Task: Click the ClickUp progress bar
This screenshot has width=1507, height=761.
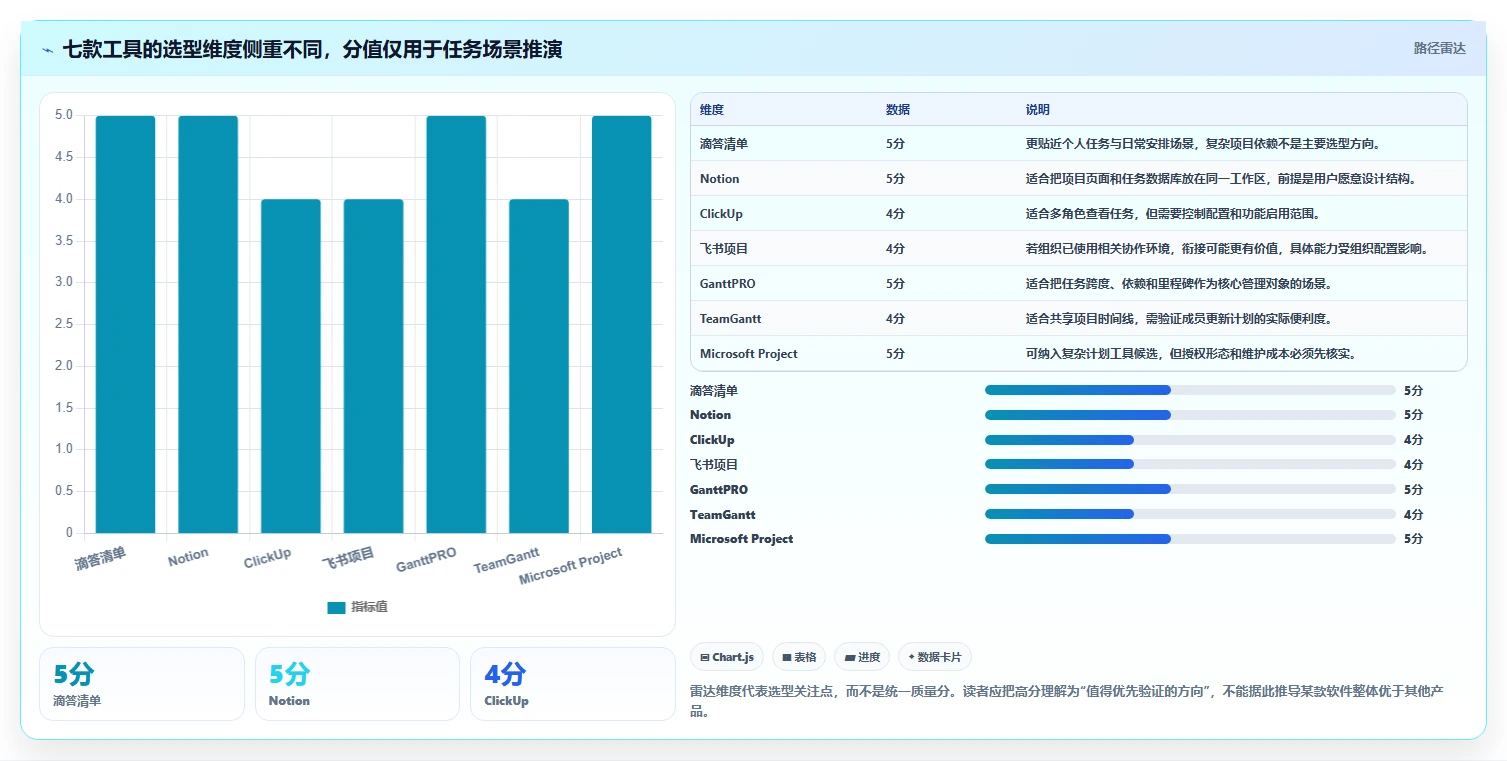Action: click(x=1190, y=440)
